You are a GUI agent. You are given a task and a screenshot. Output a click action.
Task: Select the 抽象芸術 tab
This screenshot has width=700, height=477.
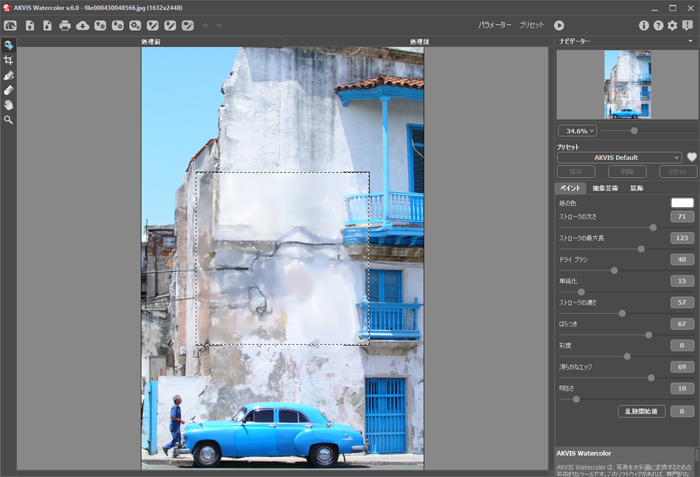[605, 188]
